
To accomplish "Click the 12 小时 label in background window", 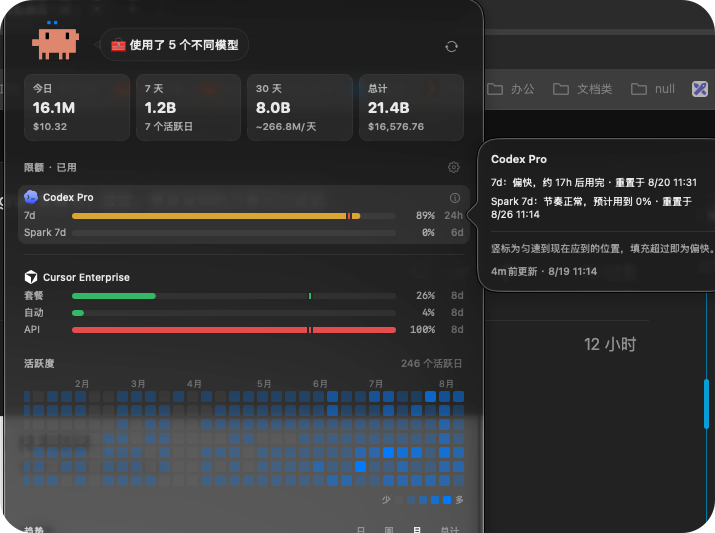I will (x=610, y=344).
